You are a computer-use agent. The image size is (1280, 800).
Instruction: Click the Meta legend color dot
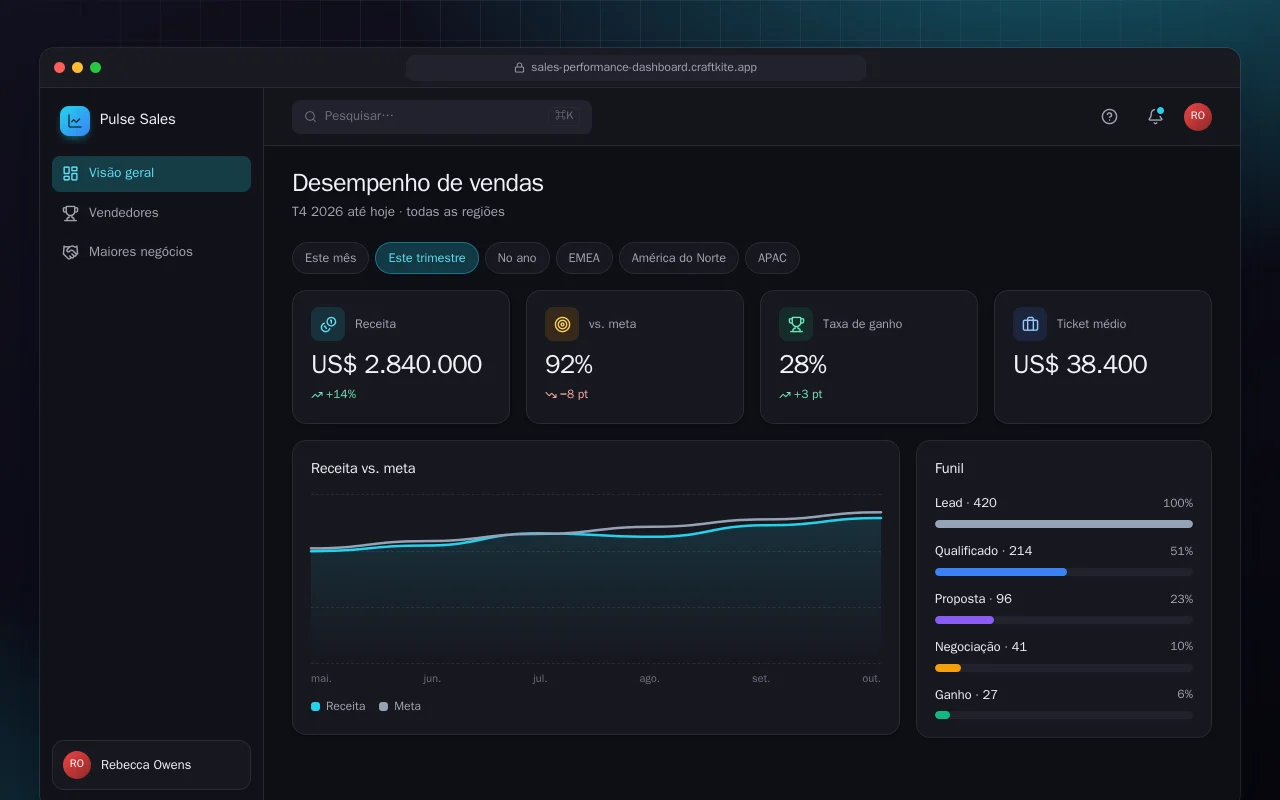[384, 706]
